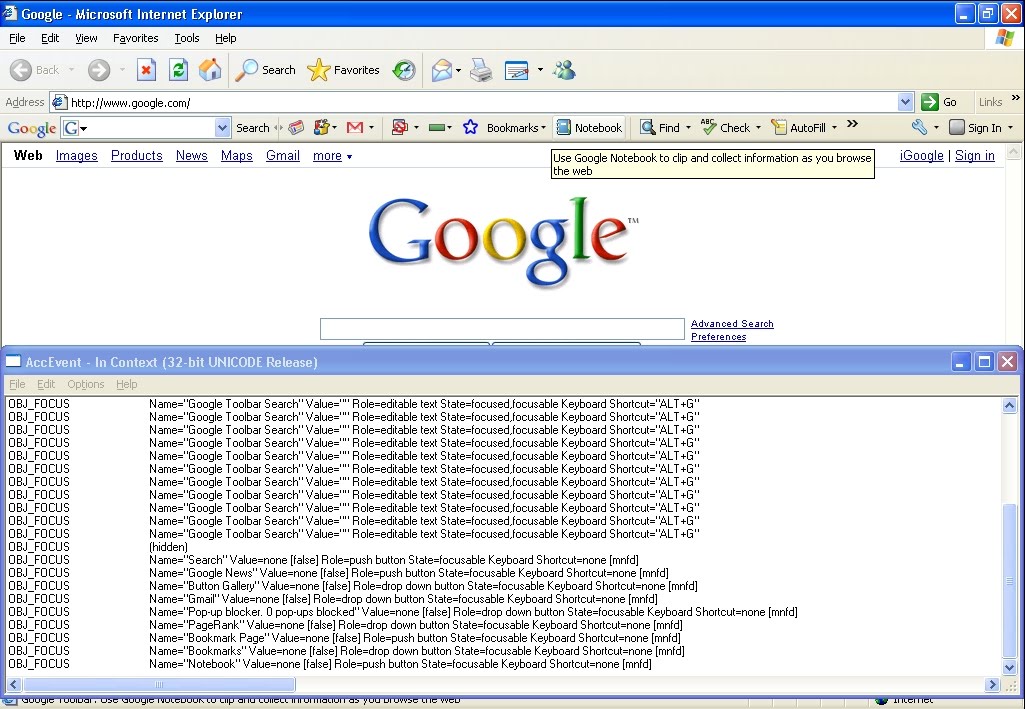Viewport: 1025px width, 709px height.
Task: Click the Refresh page icon
Action: 178,70
